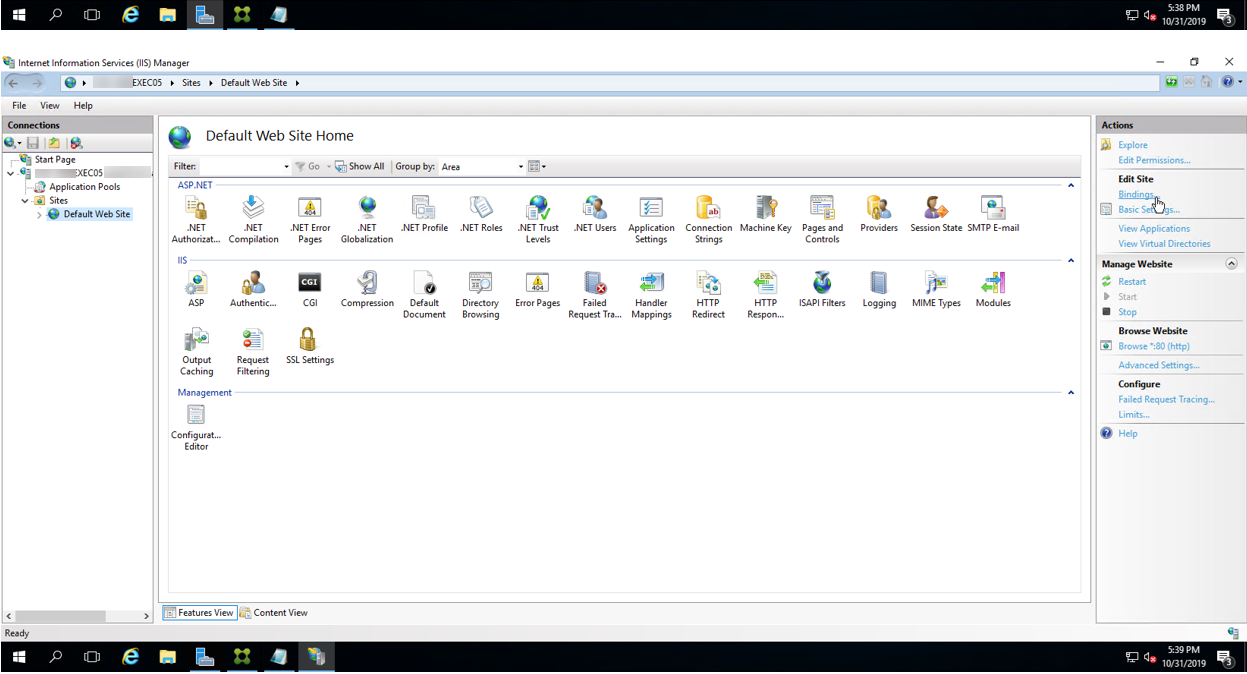Image resolution: width=1247 pixels, height=674 pixels.
Task: Click the Filter input field
Action: coord(240,167)
